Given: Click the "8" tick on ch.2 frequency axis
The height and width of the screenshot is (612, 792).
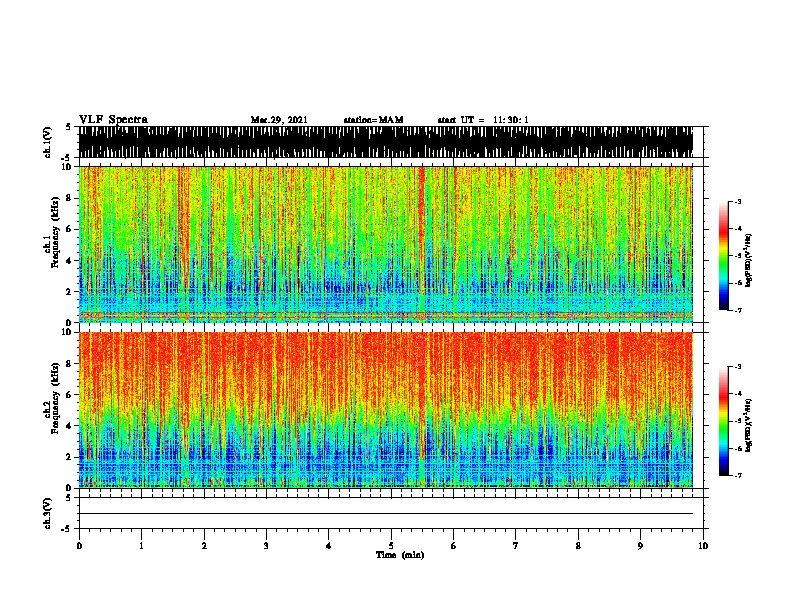Looking at the screenshot, I should click(x=70, y=364).
